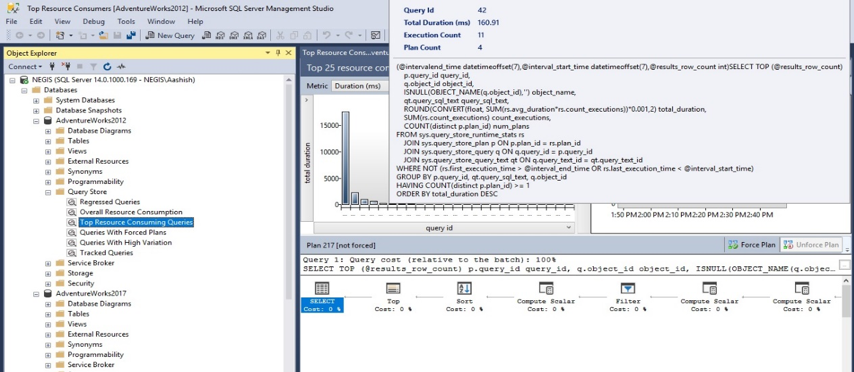854x372 pixels.
Task: Open Tracked Queries report
Action: point(106,253)
